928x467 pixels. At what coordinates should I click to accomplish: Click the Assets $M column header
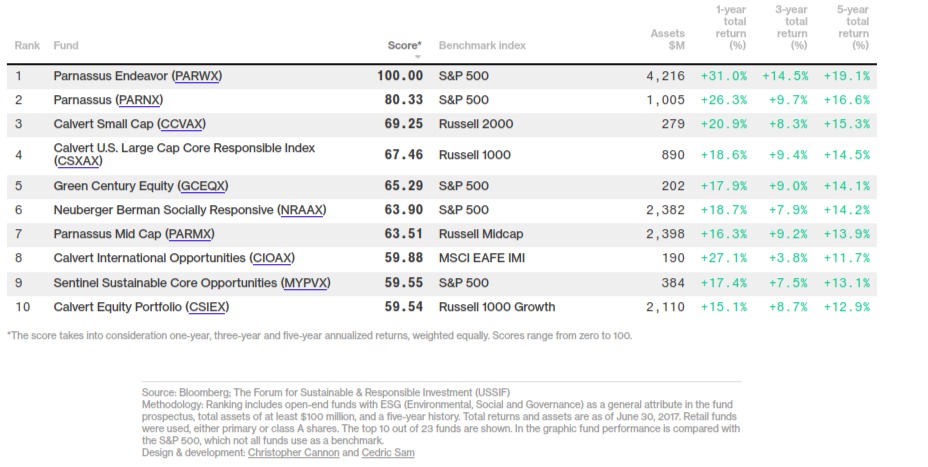668,39
